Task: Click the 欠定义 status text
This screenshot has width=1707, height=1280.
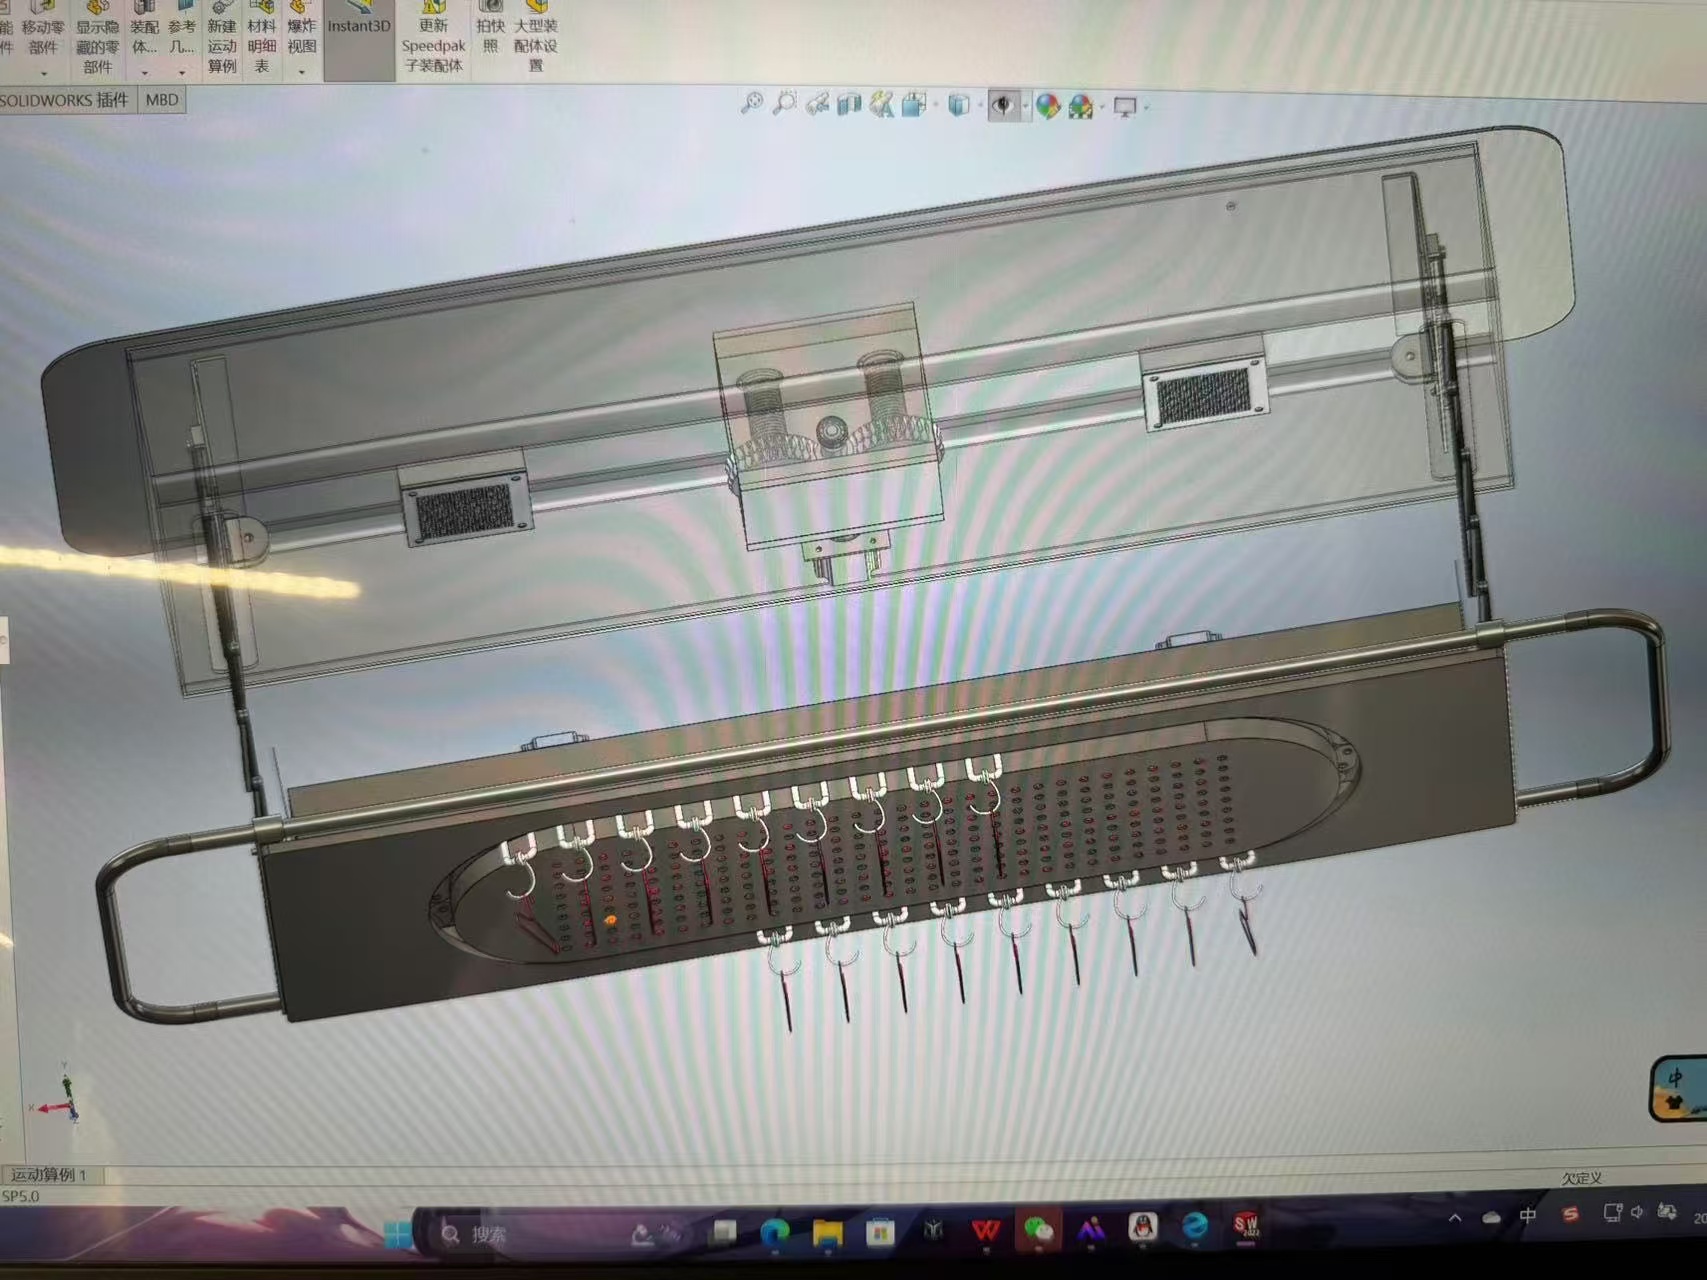Action: coord(1581,1178)
